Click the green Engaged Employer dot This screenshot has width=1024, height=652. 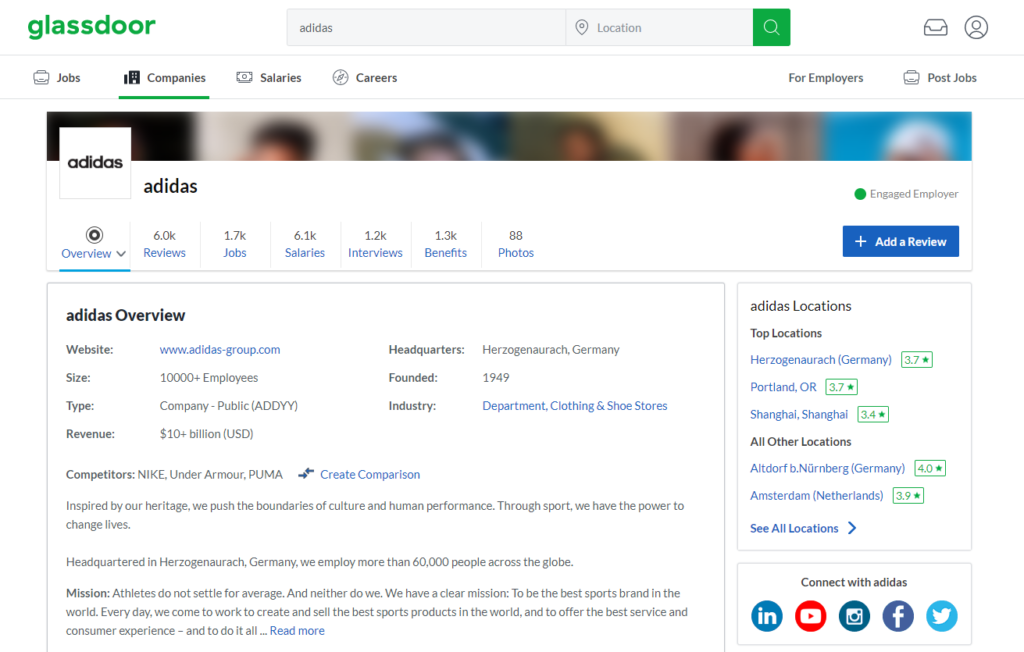(x=860, y=194)
